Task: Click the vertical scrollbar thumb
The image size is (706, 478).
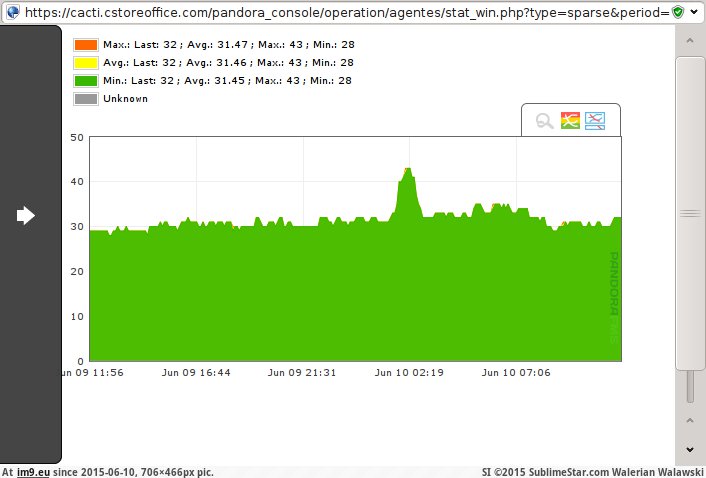Action: pos(690,213)
